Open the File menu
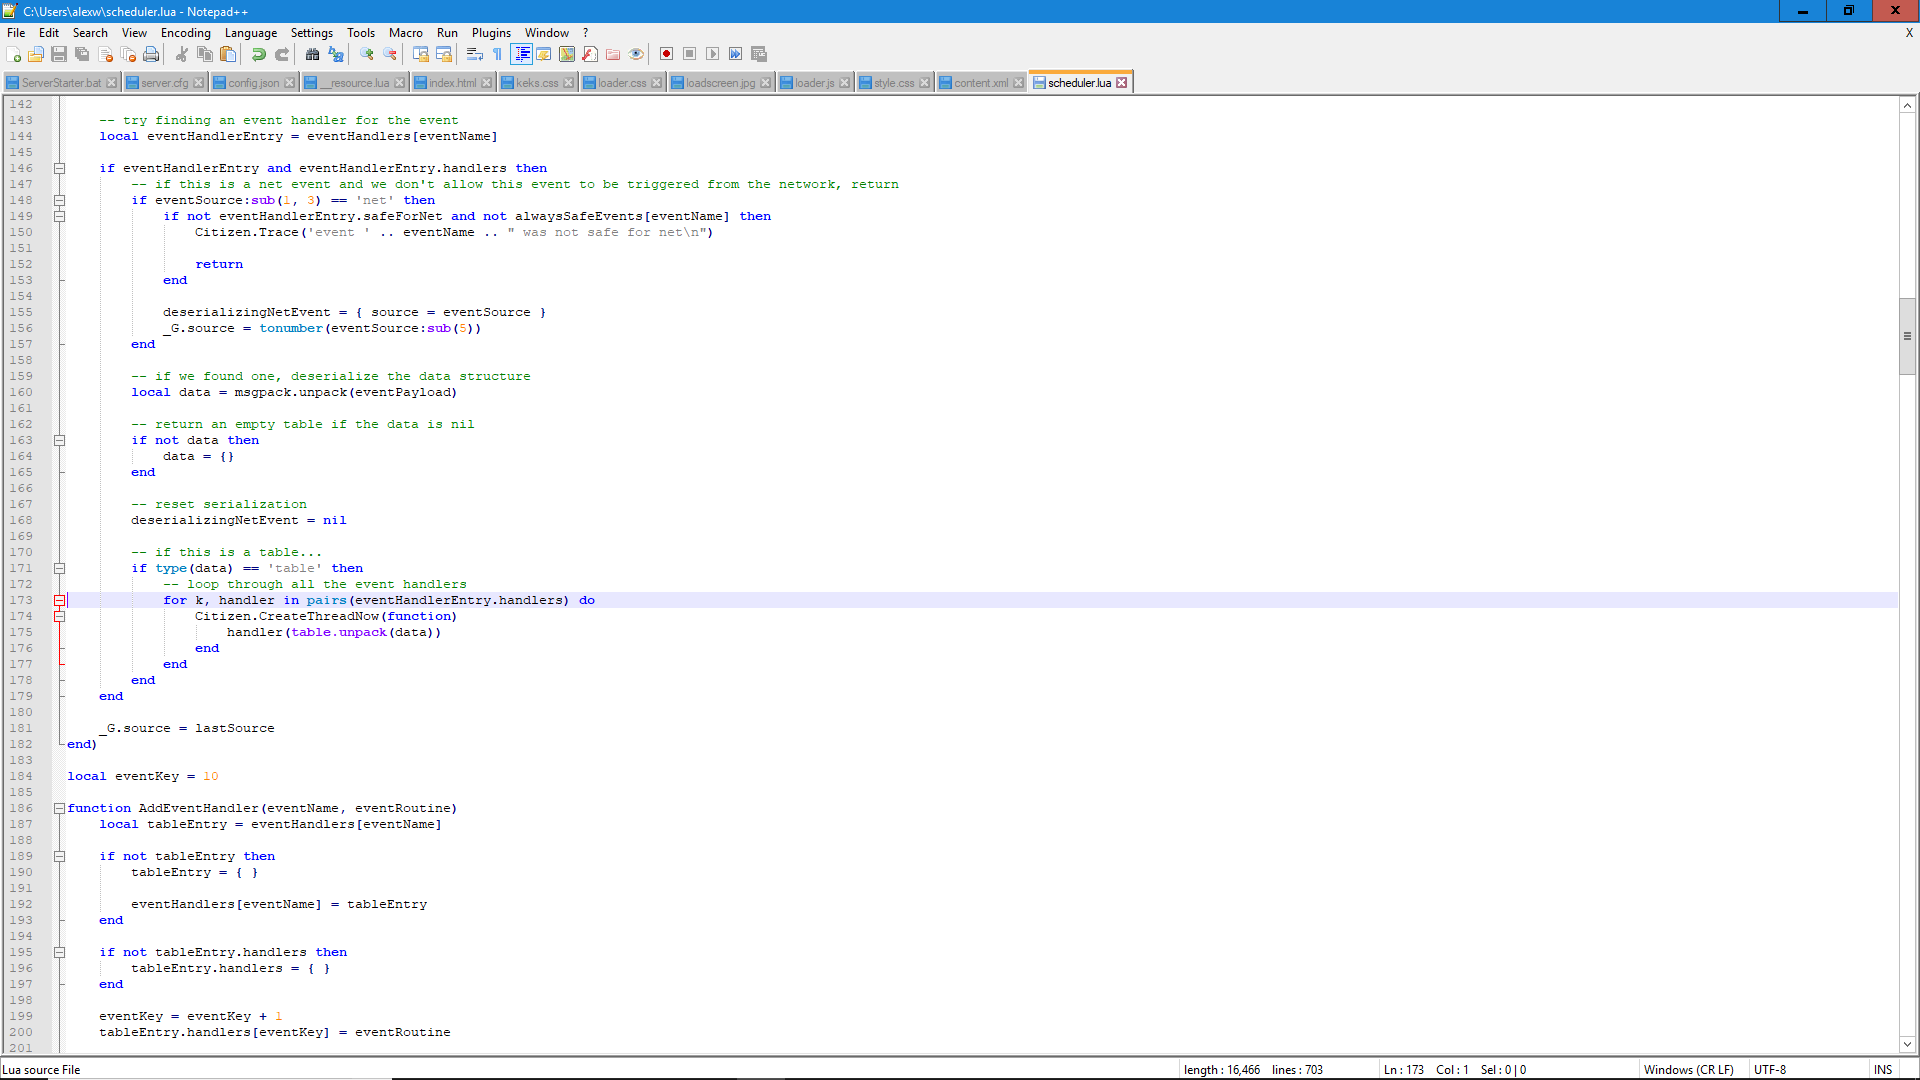Screen dimensions: 1920x1080 [x=16, y=33]
